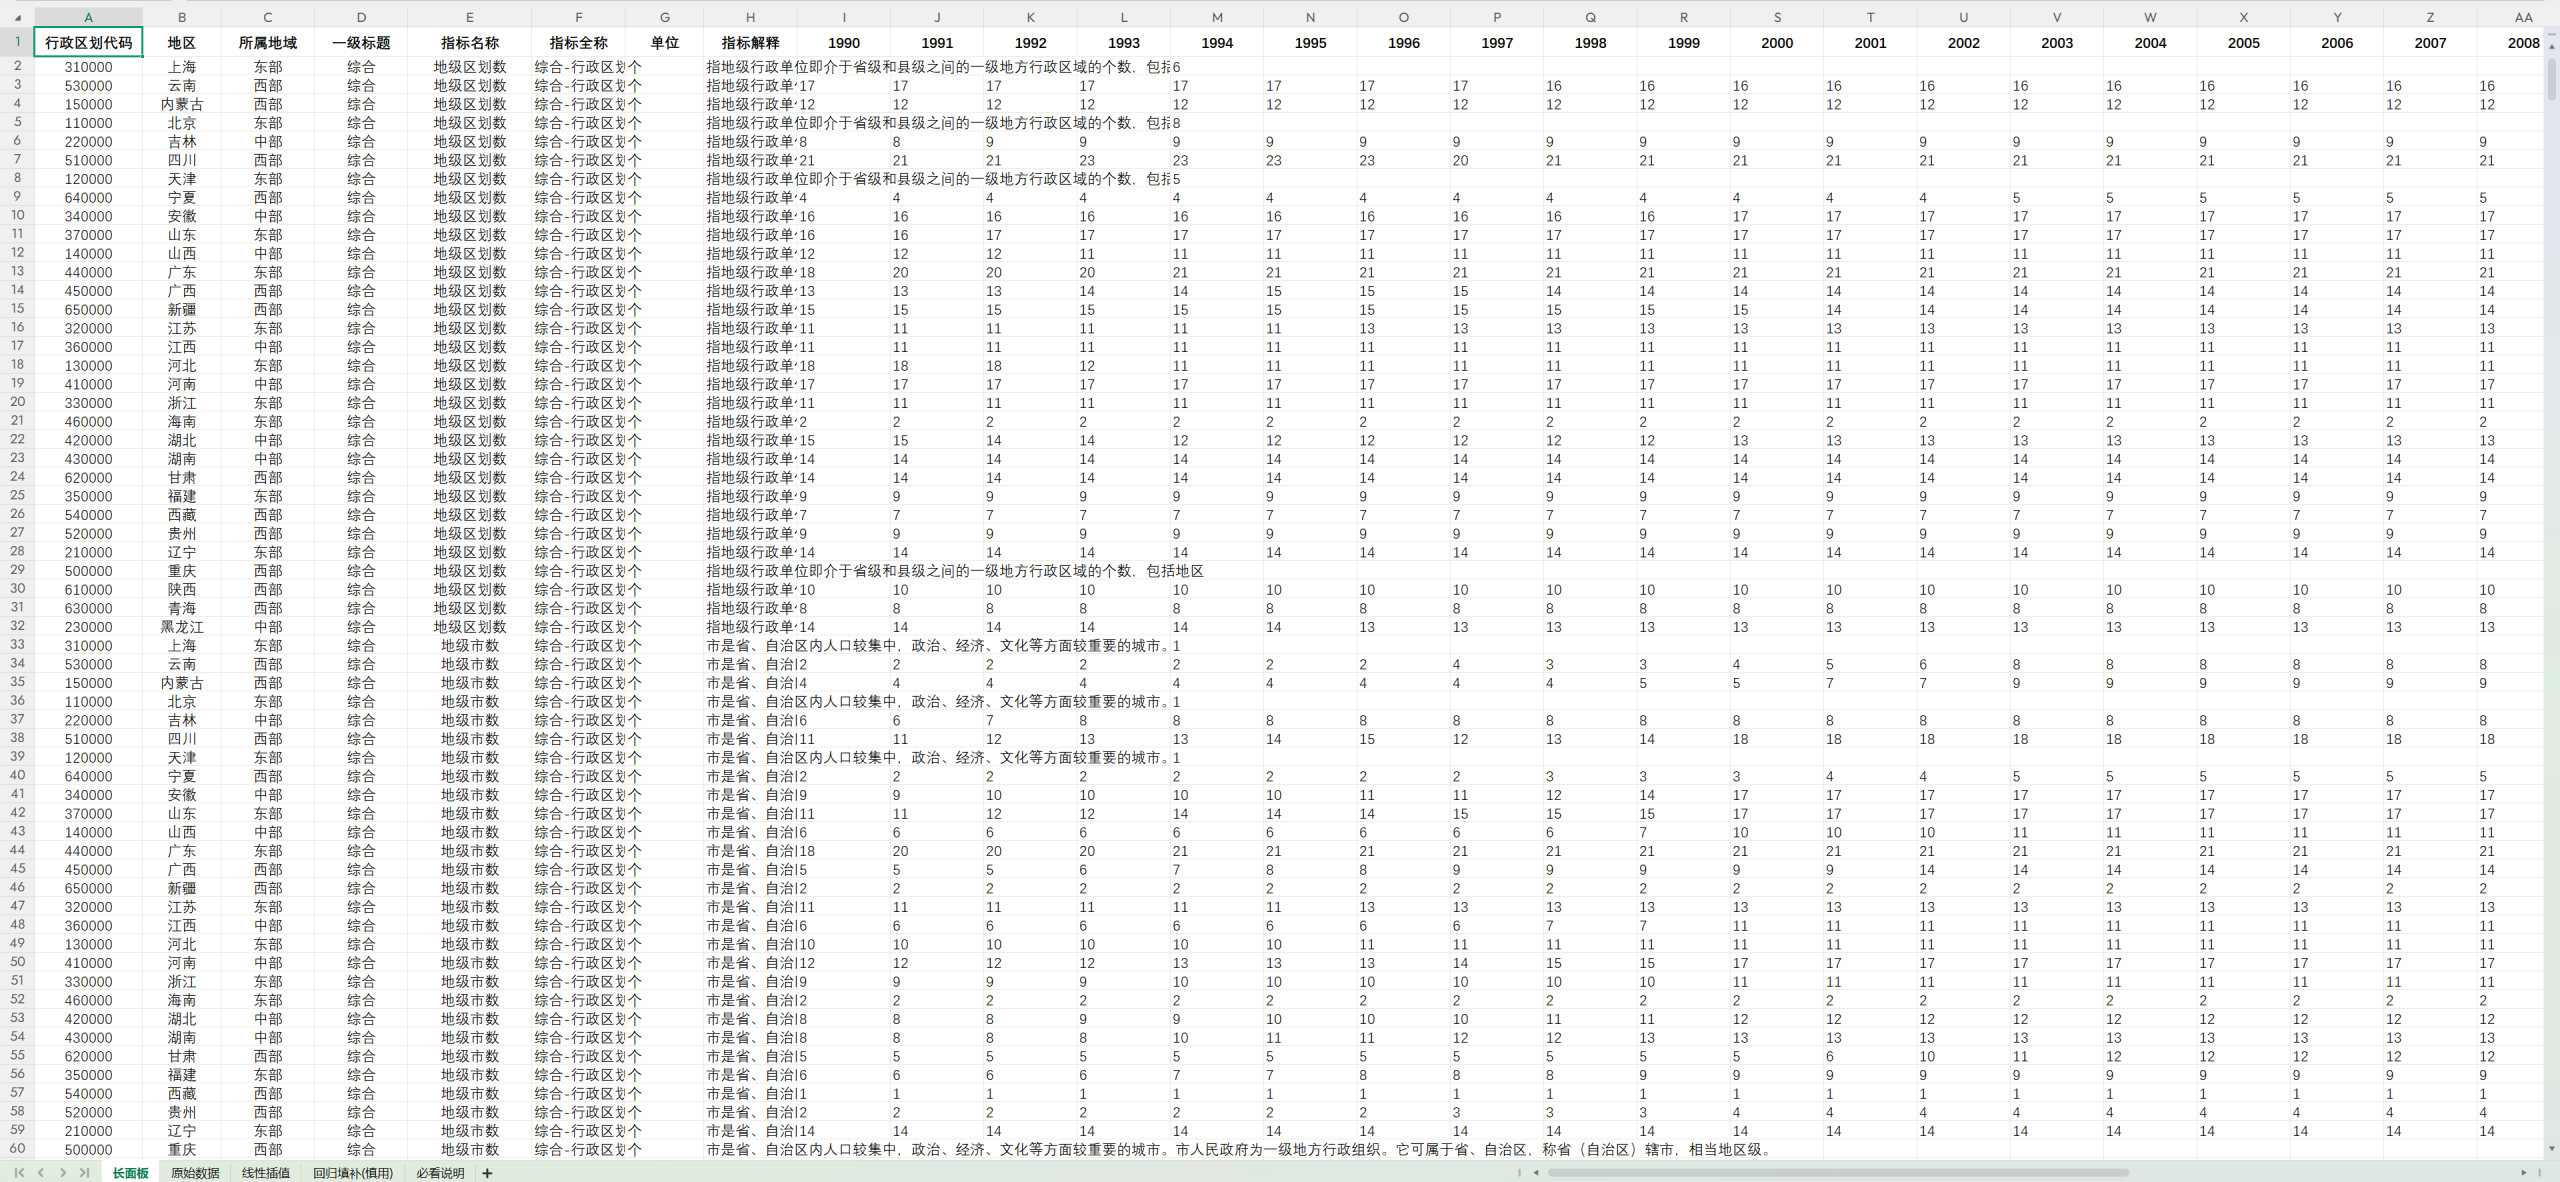Screen dimensions: 2560x1182
Task: Open the 回归填补(慎用) sheet tab
Action: click(x=352, y=1173)
